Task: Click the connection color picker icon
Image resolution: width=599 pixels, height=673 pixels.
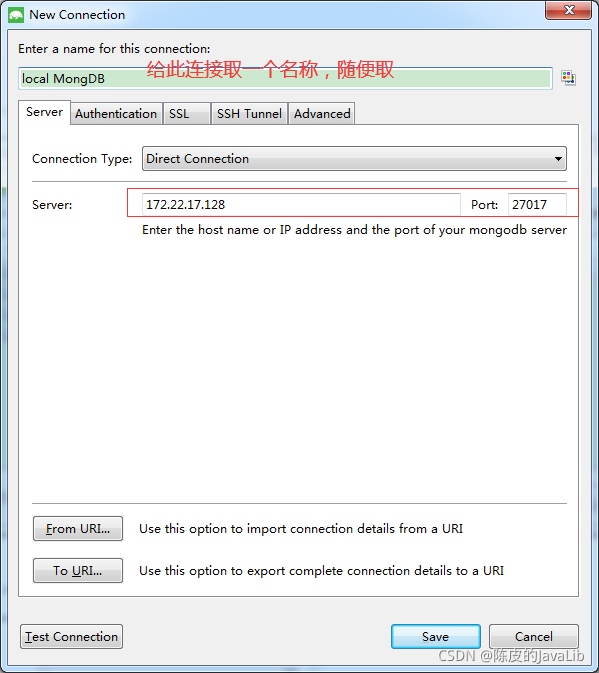Action: [569, 78]
